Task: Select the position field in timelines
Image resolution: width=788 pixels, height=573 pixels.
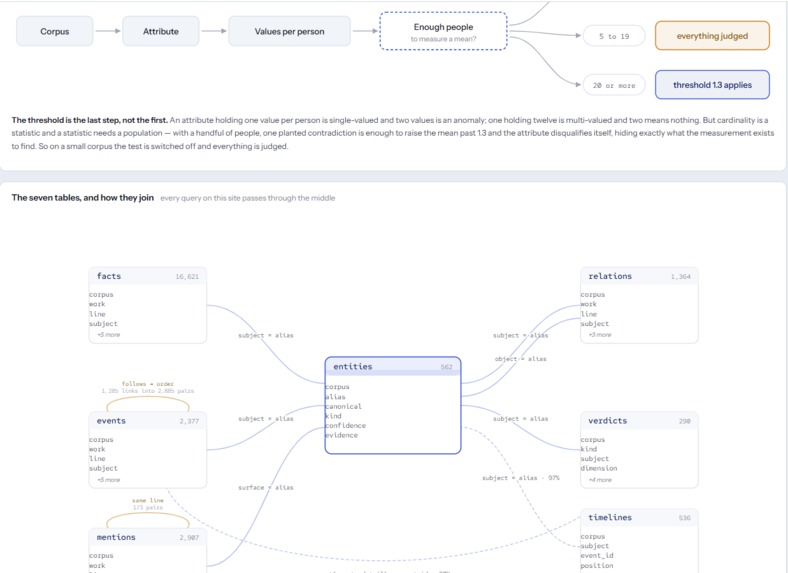Action: coord(597,565)
